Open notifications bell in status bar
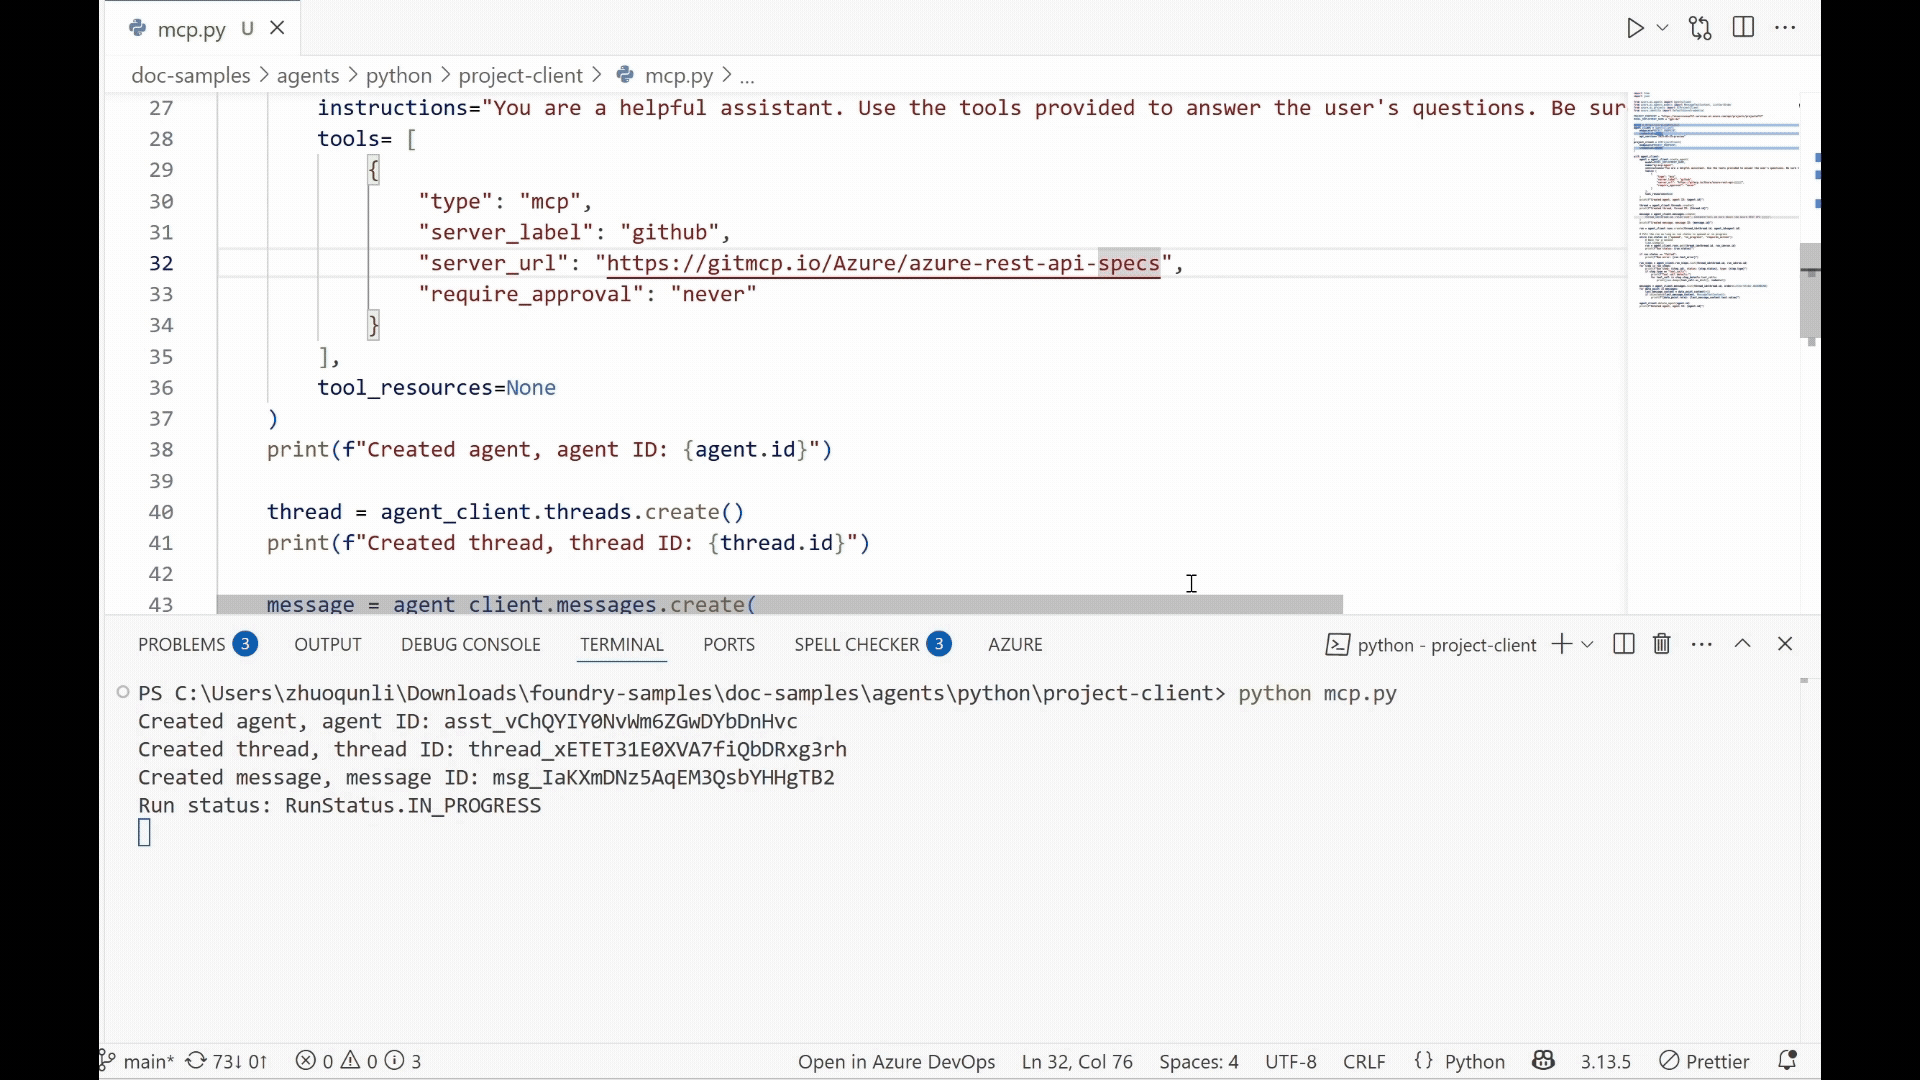Image resolution: width=1920 pixels, height=1080 pixels. tap(1787, 1061)
